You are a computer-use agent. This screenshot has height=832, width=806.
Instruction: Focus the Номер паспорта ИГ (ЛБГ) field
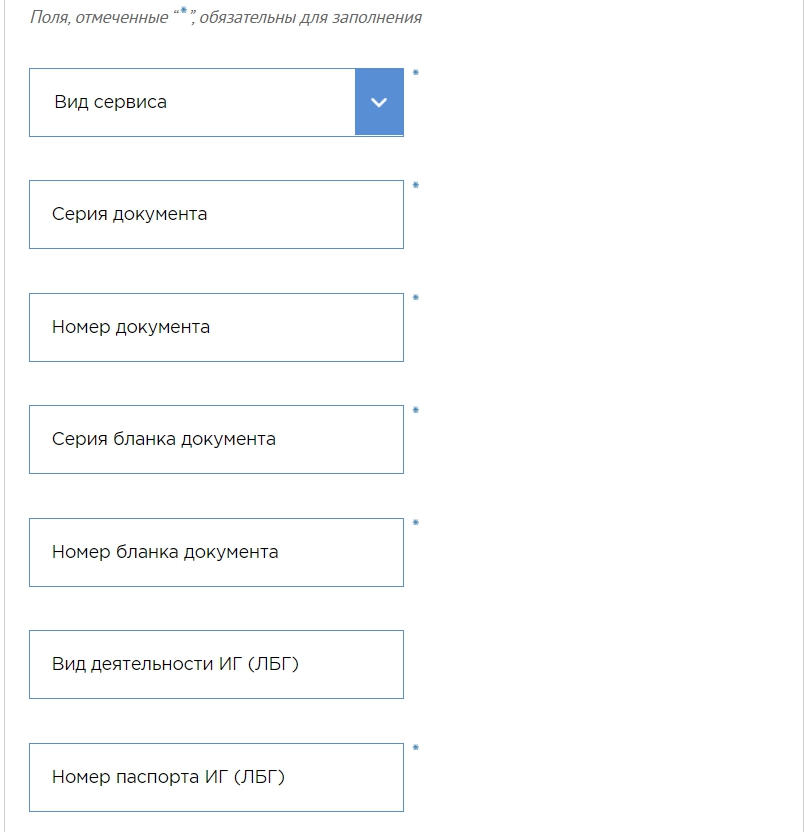coord(216,777)
